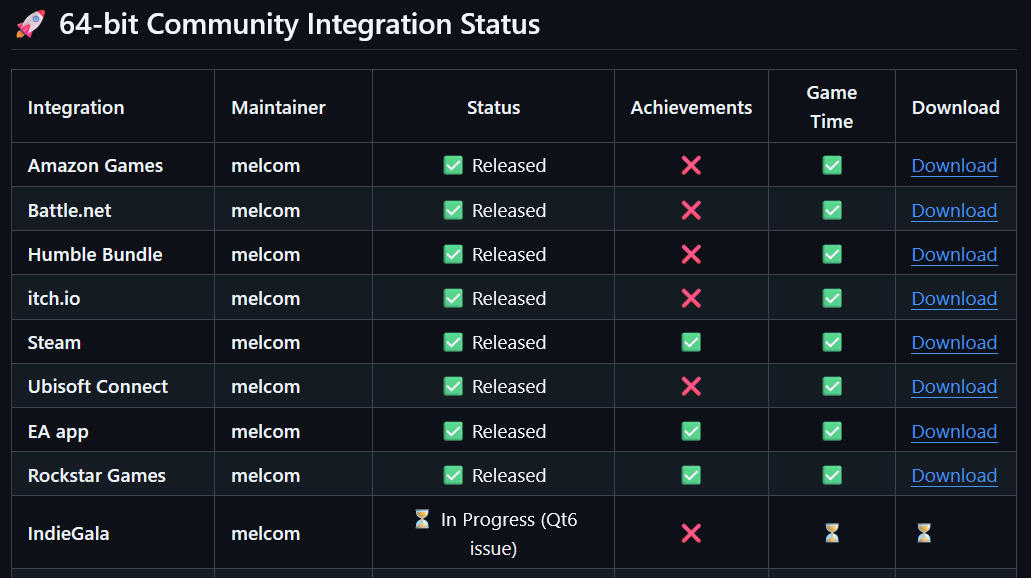This screenshot has height=578, width=1031.
Task: Click the Amazon Games achievements red cross
Action: [x=691, y=165]
